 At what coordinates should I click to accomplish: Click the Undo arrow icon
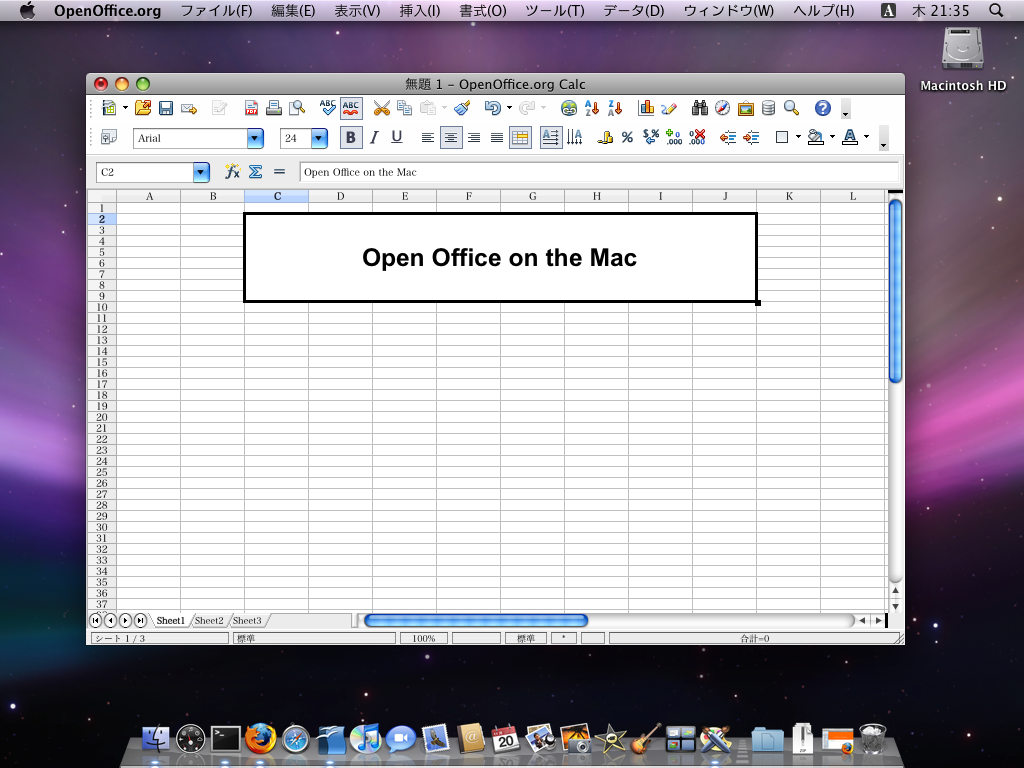coord(492,108)
